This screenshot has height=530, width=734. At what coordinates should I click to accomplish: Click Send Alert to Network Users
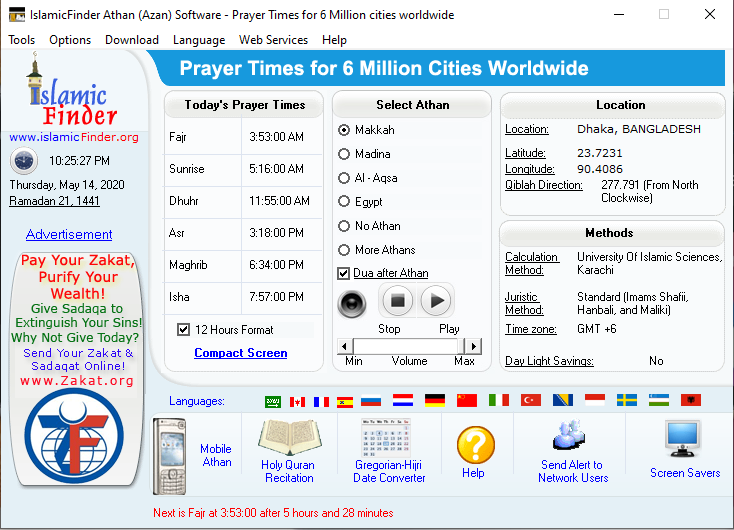[x=573, y=471]
